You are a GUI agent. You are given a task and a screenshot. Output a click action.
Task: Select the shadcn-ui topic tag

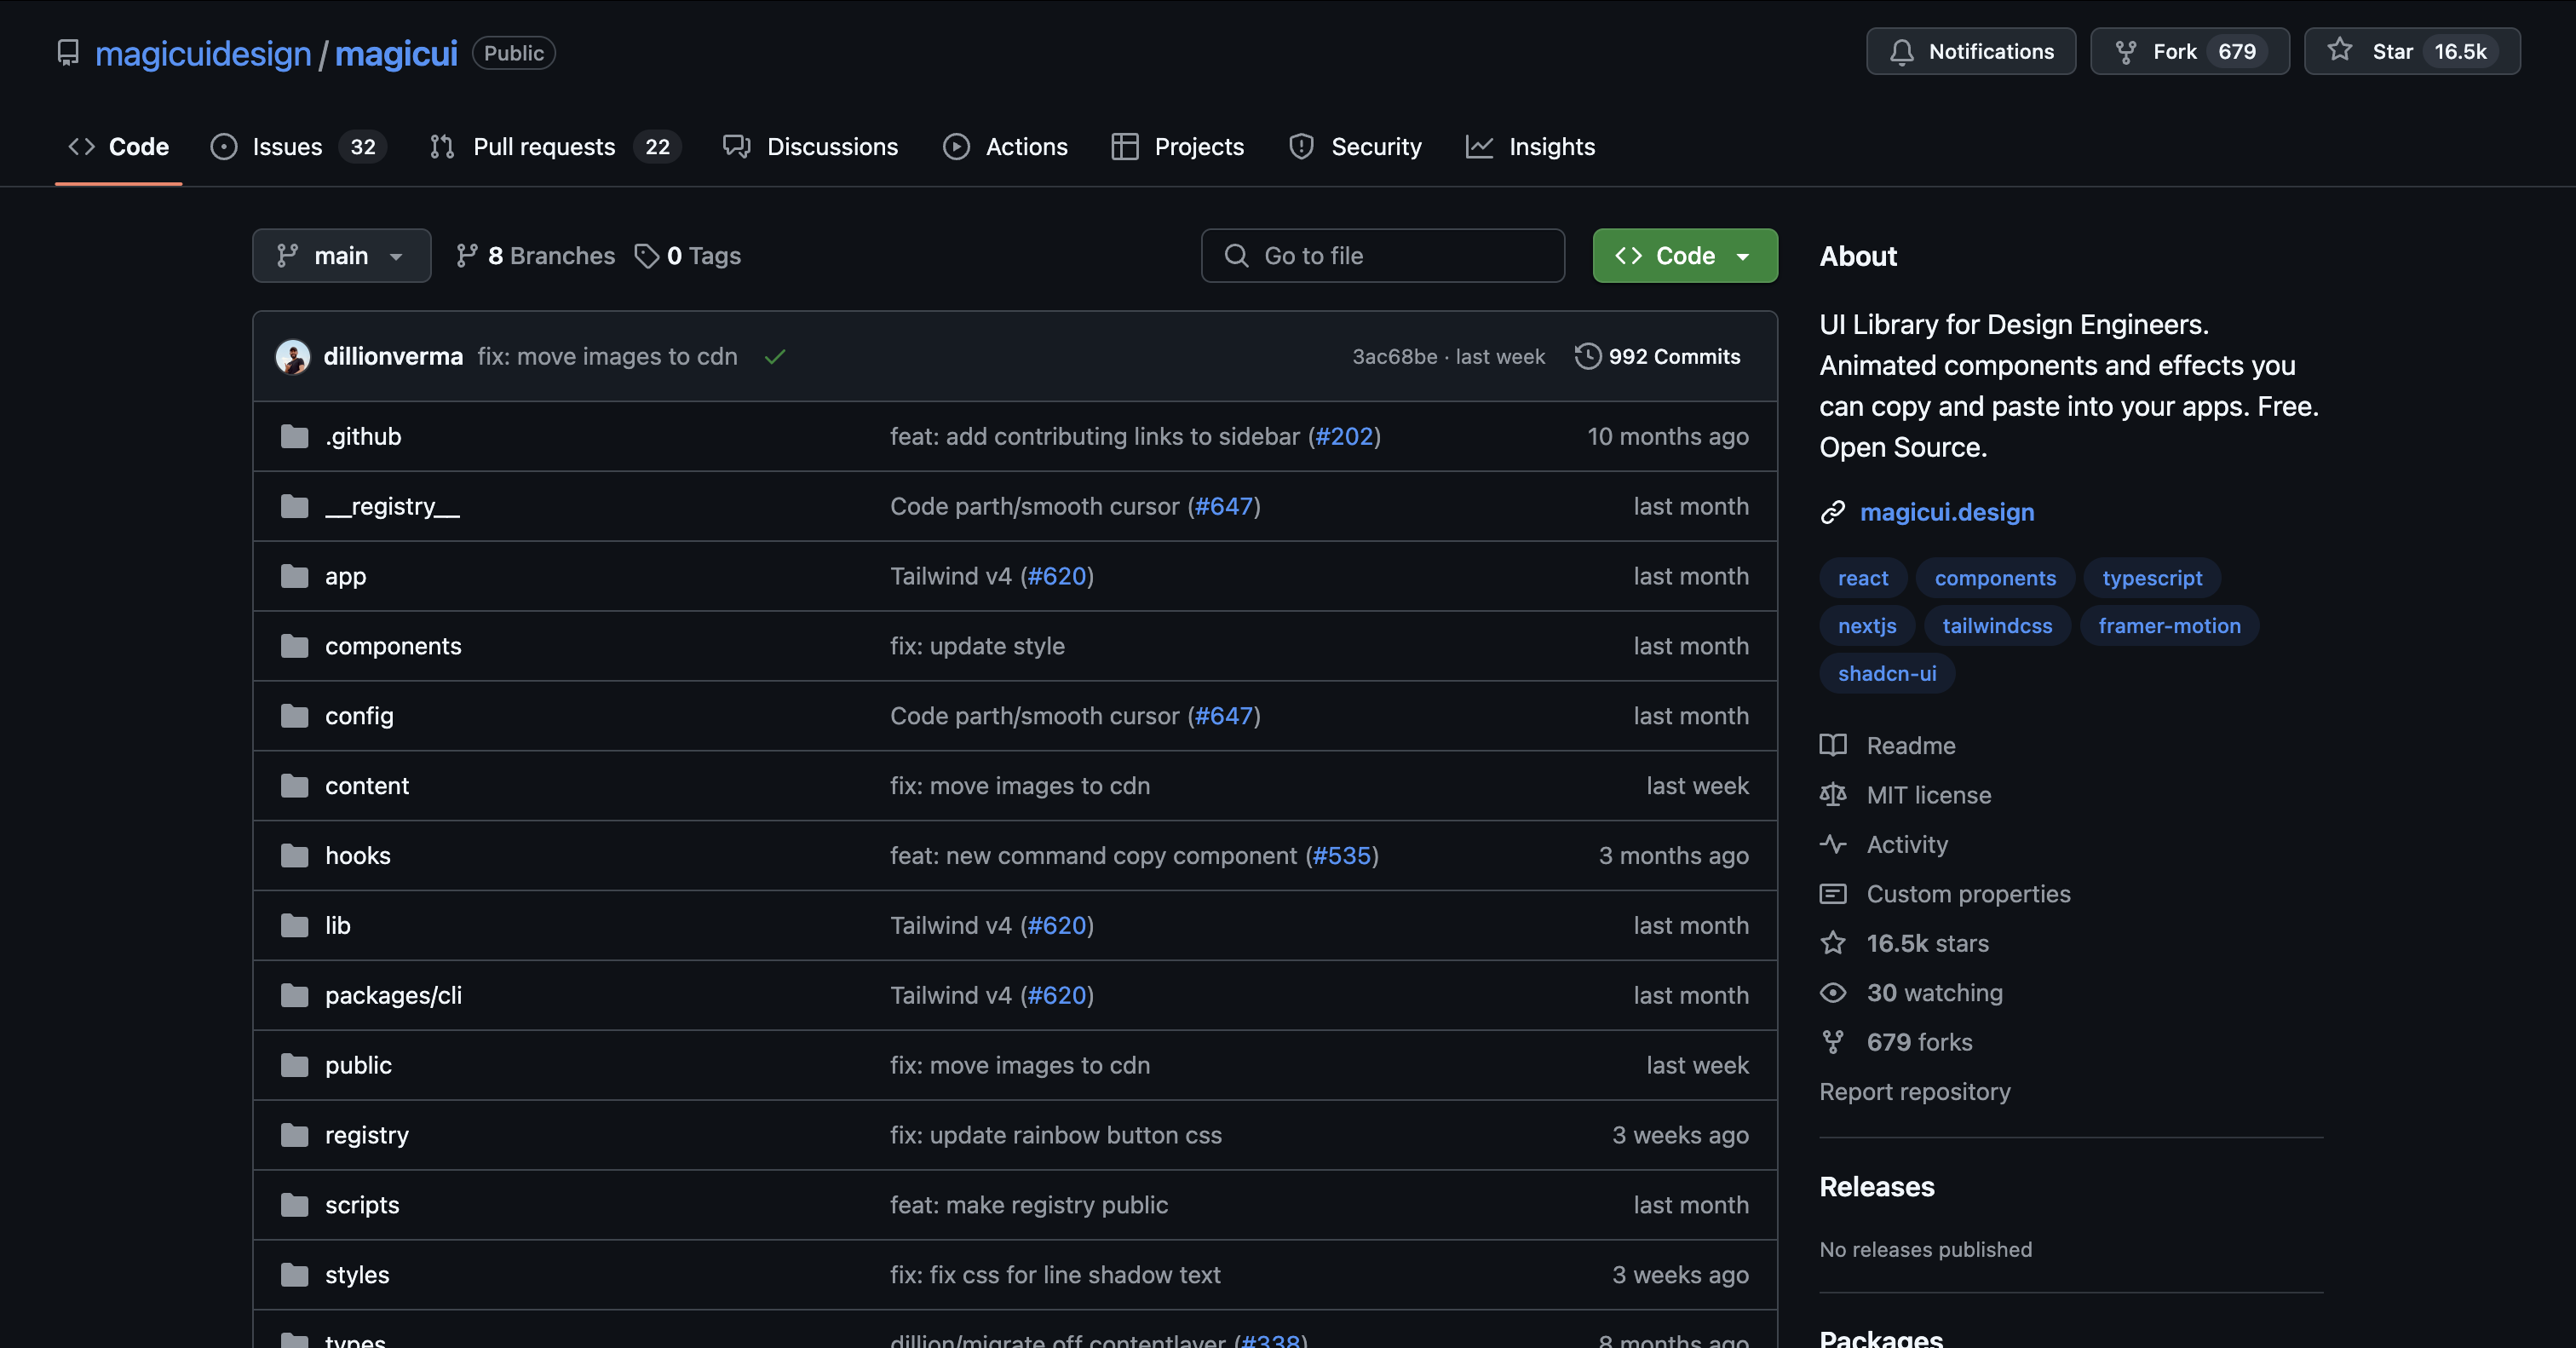tap(1887, 674)
